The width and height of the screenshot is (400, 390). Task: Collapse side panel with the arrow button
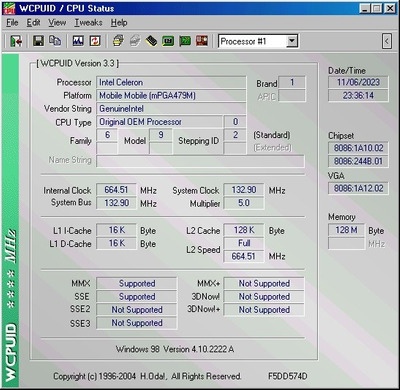pos(387,41)
